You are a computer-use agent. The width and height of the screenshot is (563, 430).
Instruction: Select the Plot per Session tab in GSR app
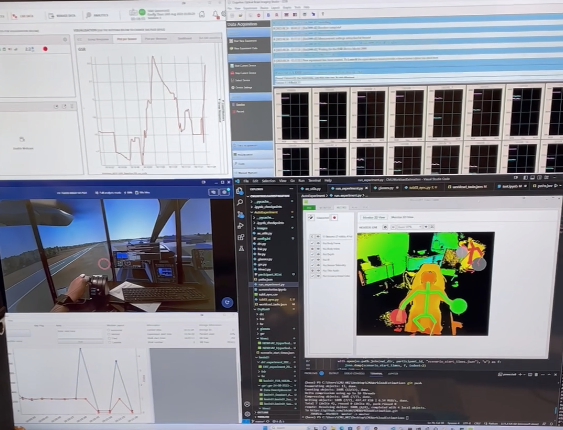(127, 39)
